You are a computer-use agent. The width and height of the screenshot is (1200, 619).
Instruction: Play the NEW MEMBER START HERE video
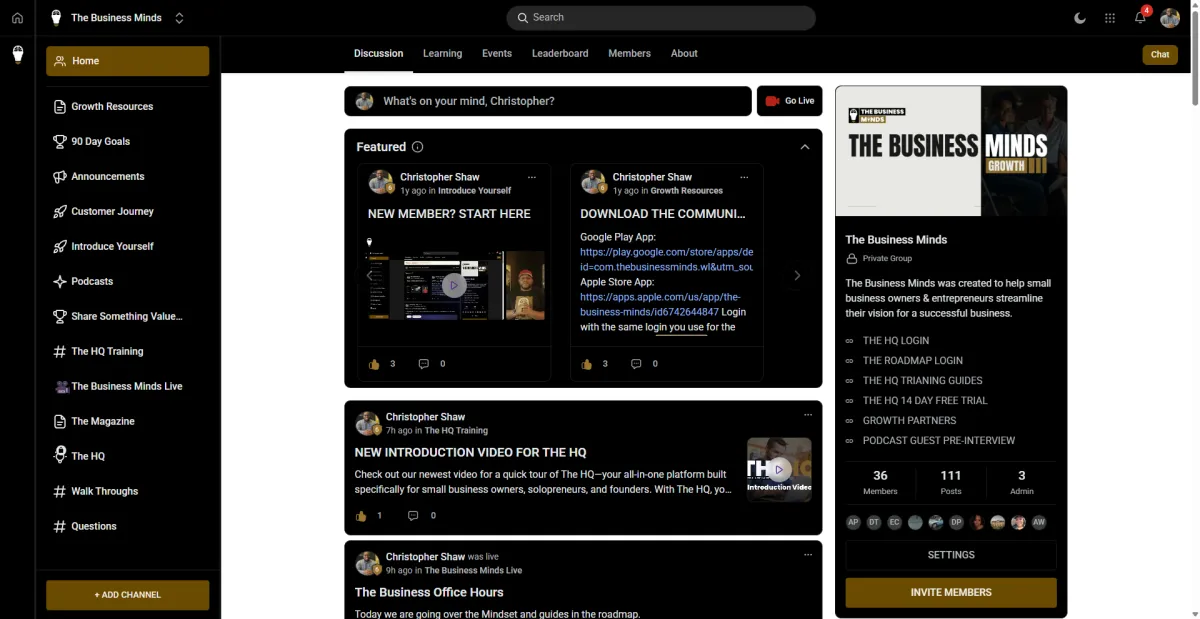pyautogui.click(x=454, y=285)
